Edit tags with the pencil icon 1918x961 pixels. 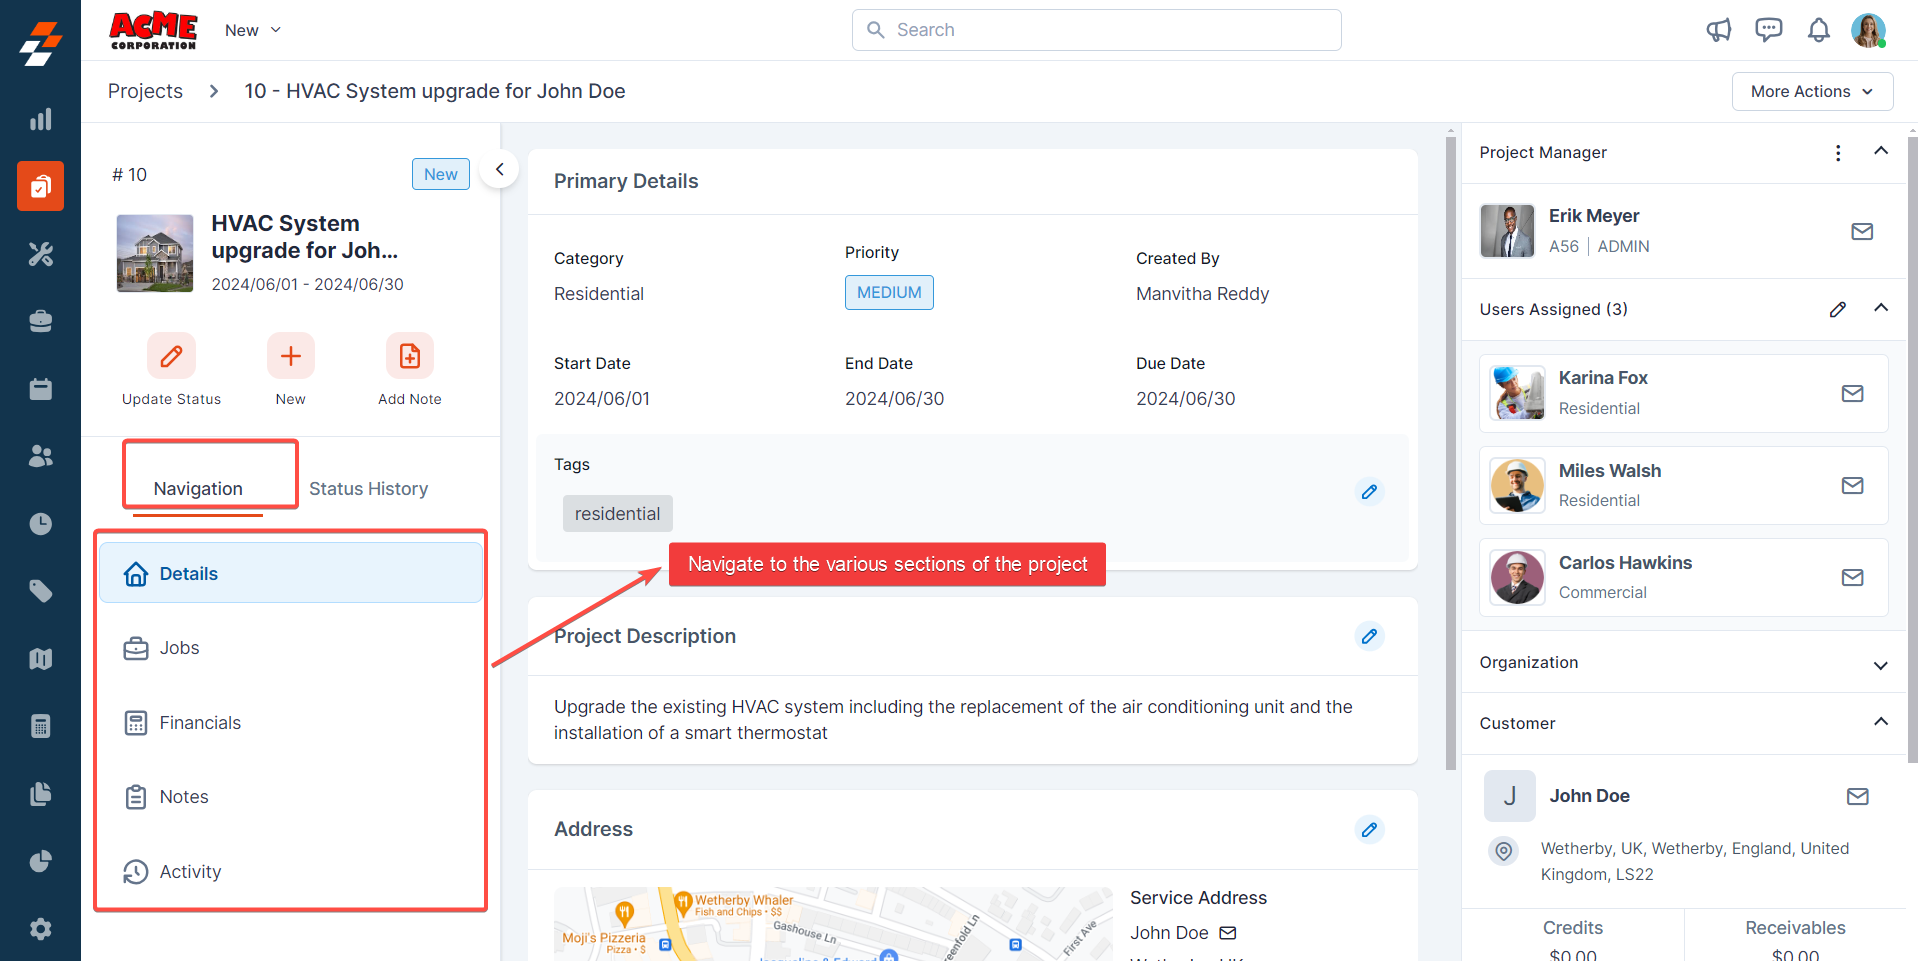click(1369, 492)
